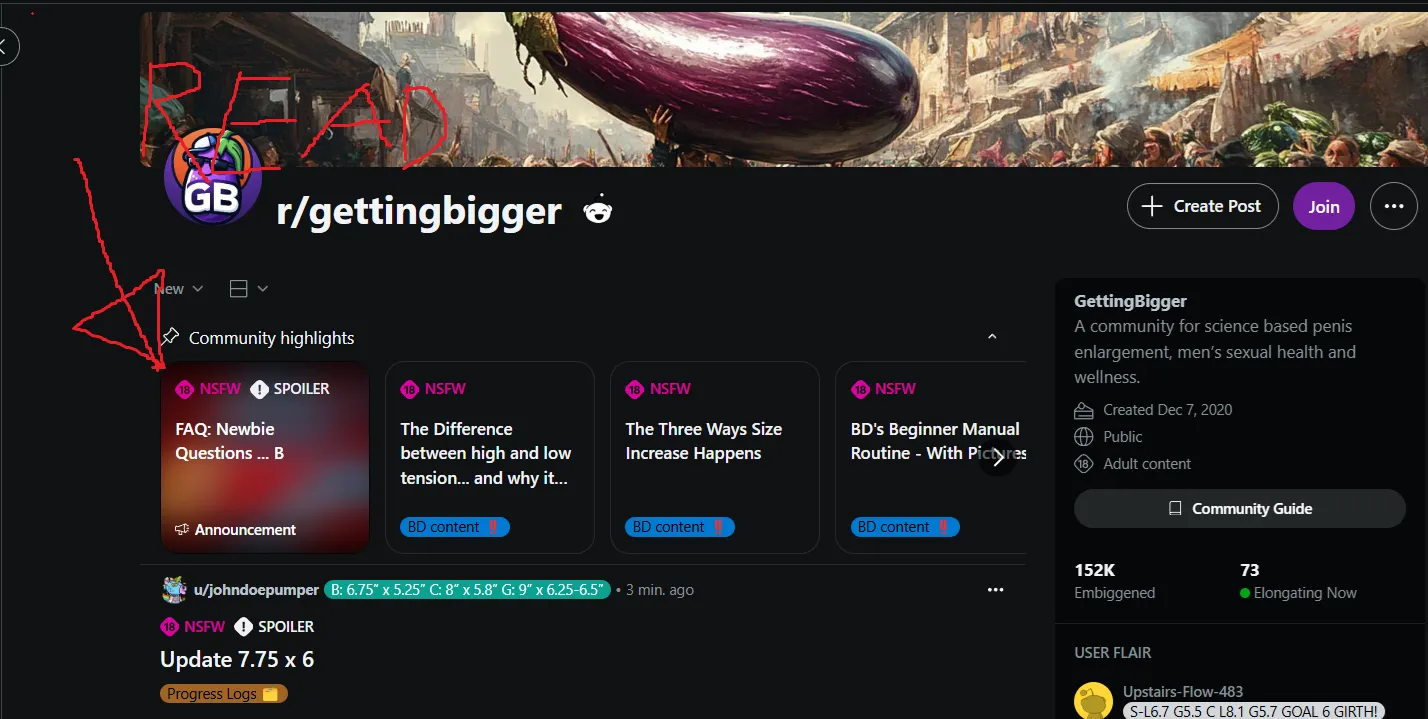Click the r/gettingbigger community avatar icon
Screen dimensions: 1428x719
tap(213, 179)
